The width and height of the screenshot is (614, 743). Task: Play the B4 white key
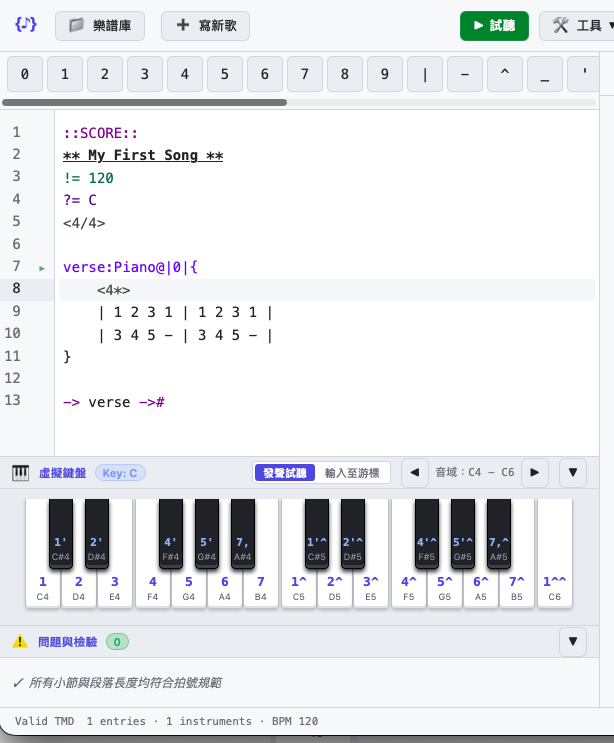pos(261,588)
